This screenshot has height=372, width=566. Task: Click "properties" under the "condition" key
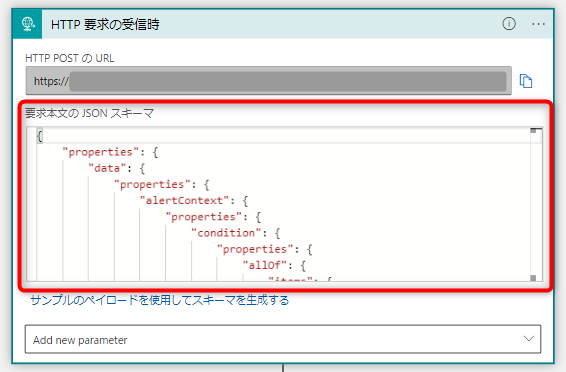click(255, 249)
